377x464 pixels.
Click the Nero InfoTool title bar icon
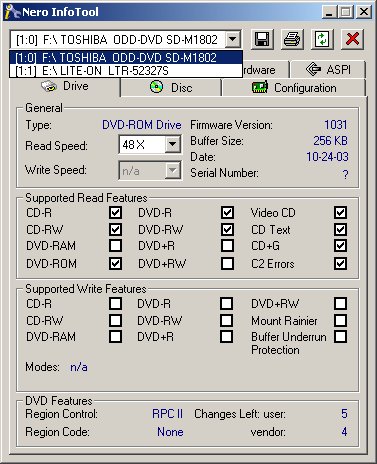coord(13,12)
